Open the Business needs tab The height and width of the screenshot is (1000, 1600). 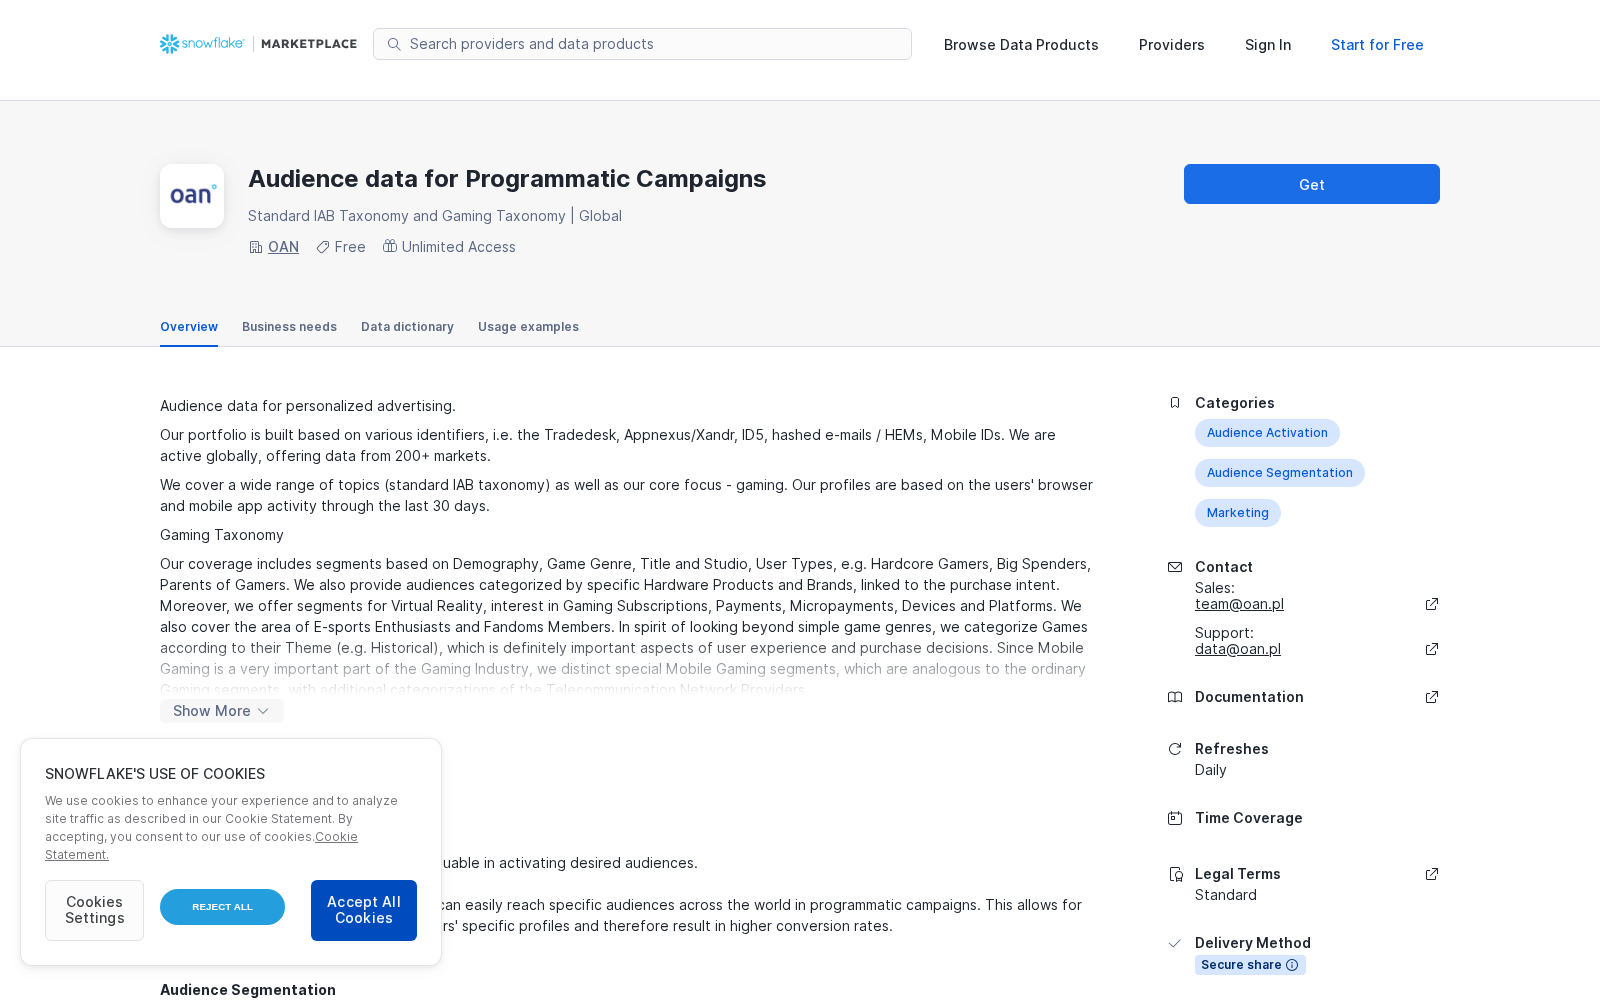tap(289, 327)
